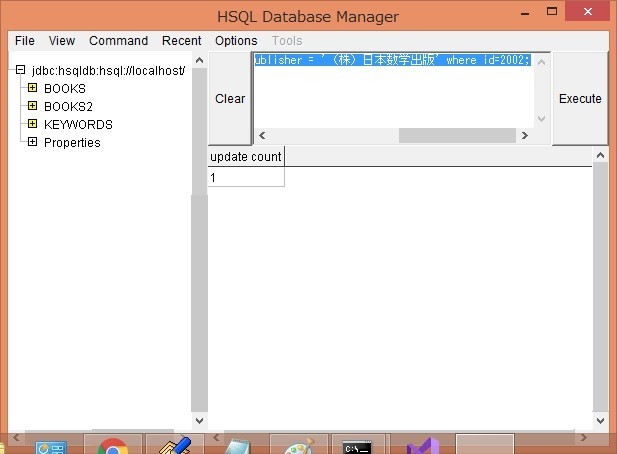Screen dimensions: 617x454
Task: Click the result cell showing 1
Action: pos(246,177)
